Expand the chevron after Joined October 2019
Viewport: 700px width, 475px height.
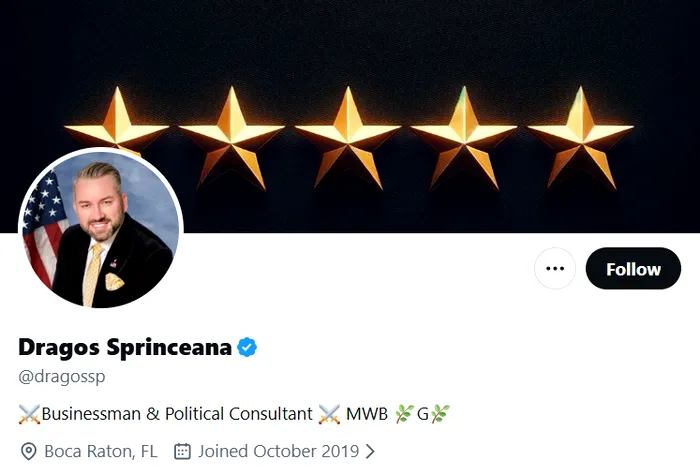(x=371, y=451)
